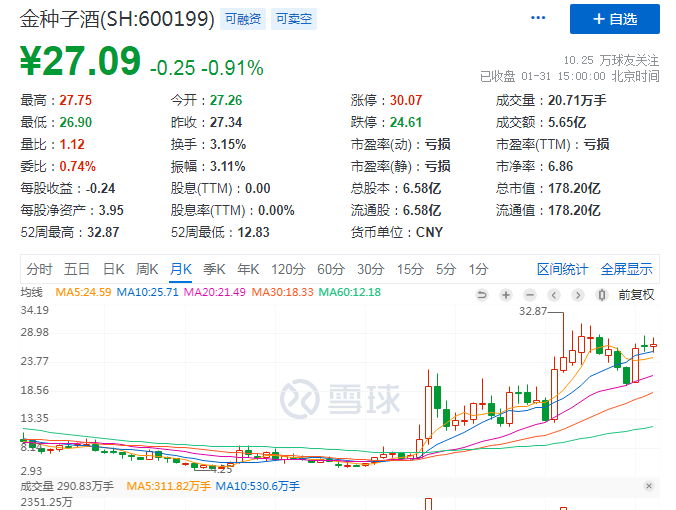Zoom out the chart with minus icon
The height and width of the screenshot is (510, 676).
530,294
